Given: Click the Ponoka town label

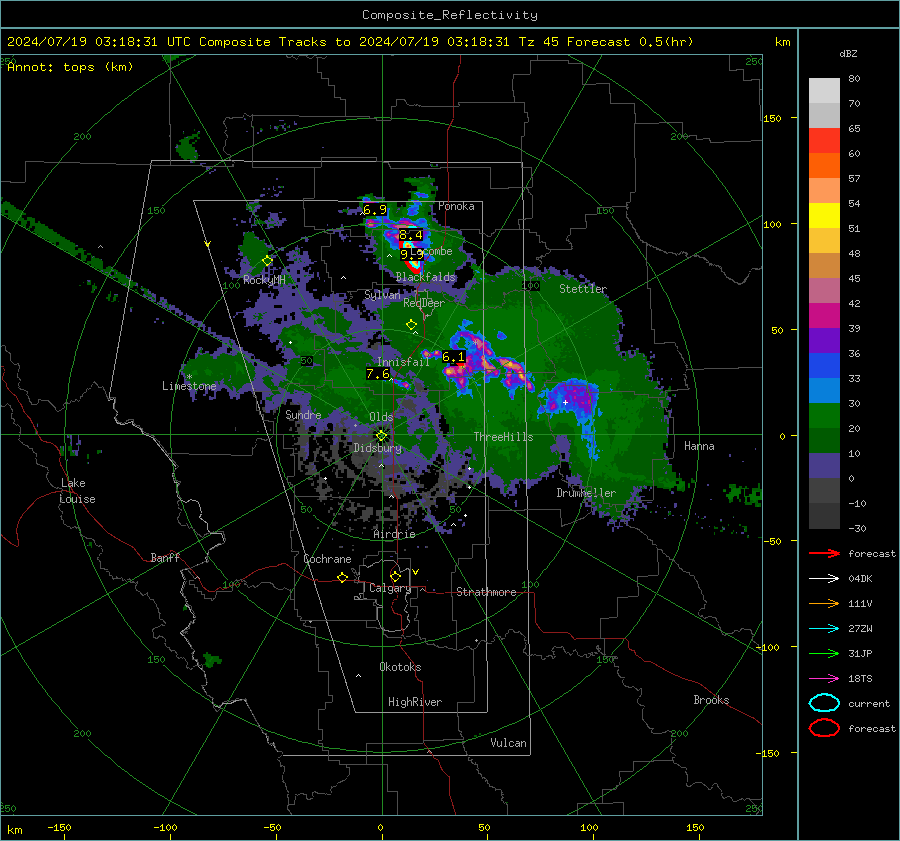Looking at the screenshot, I should tap(456, 206).
